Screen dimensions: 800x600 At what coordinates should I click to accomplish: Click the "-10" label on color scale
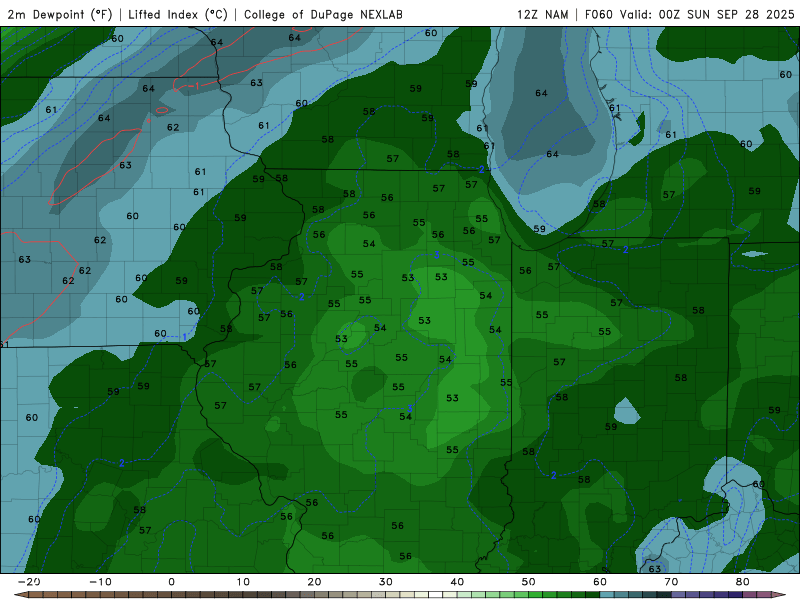(100, 582)
